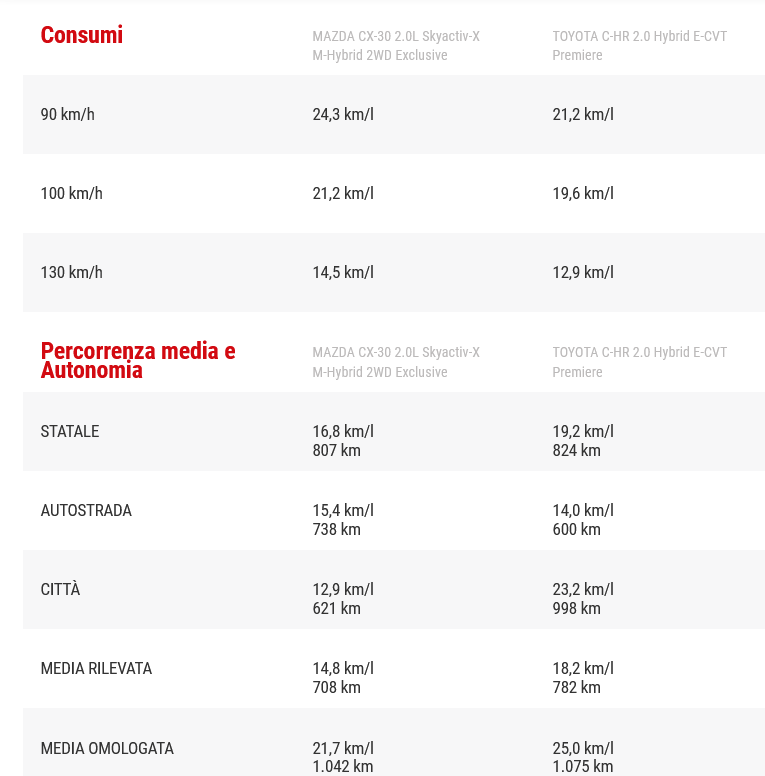This screenshot has height=776, width=765.
Task: Click the Percorrenza media e Autonomia heading
Action: click(138, 361)
